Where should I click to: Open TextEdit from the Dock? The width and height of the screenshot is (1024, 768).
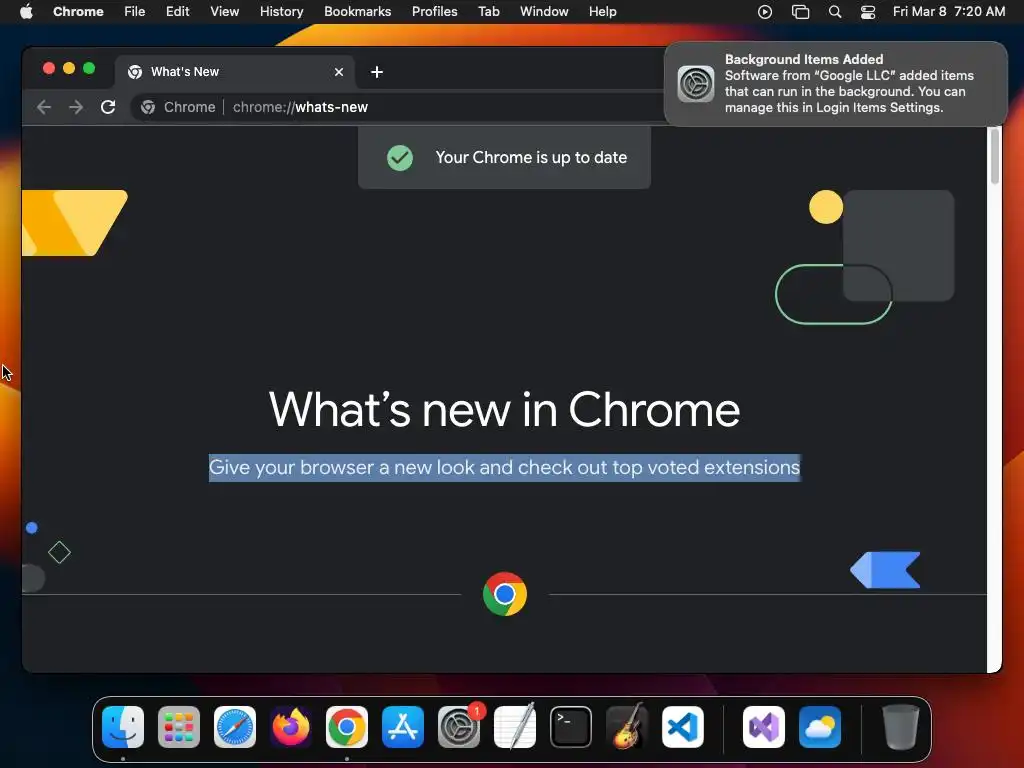click(x=515, y=727)
